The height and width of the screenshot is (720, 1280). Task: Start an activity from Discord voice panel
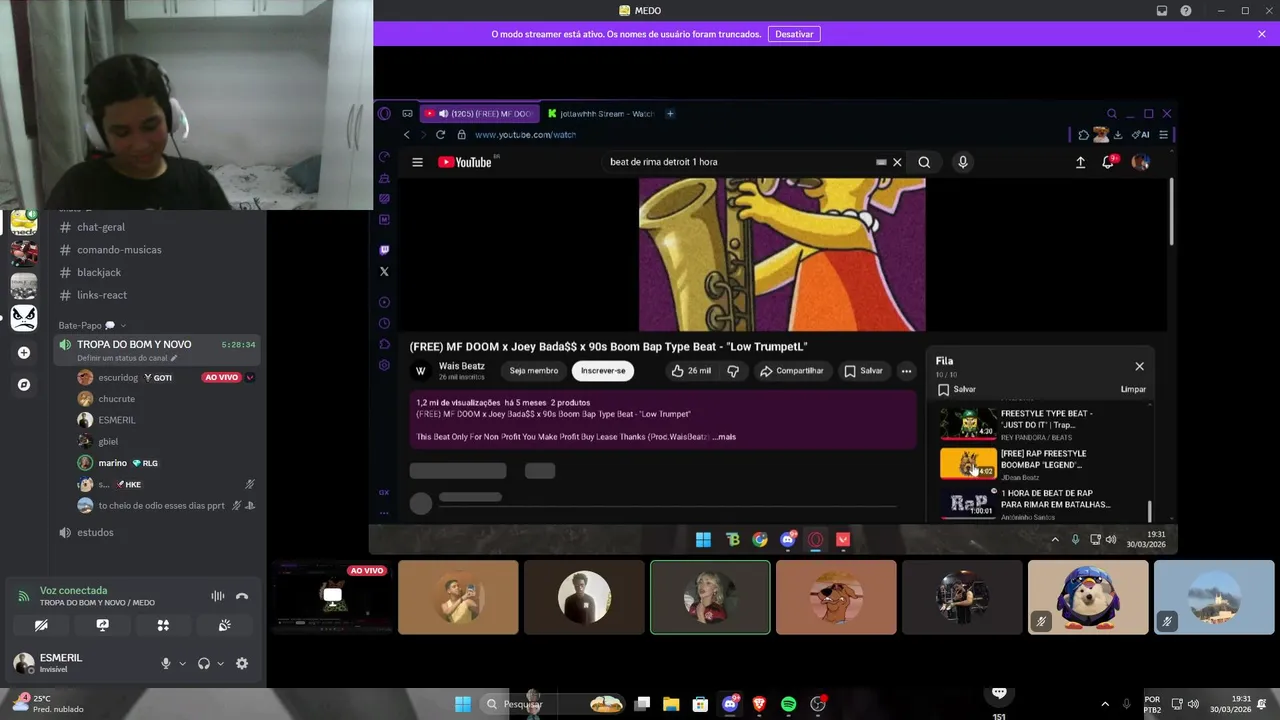pos(163,625)
